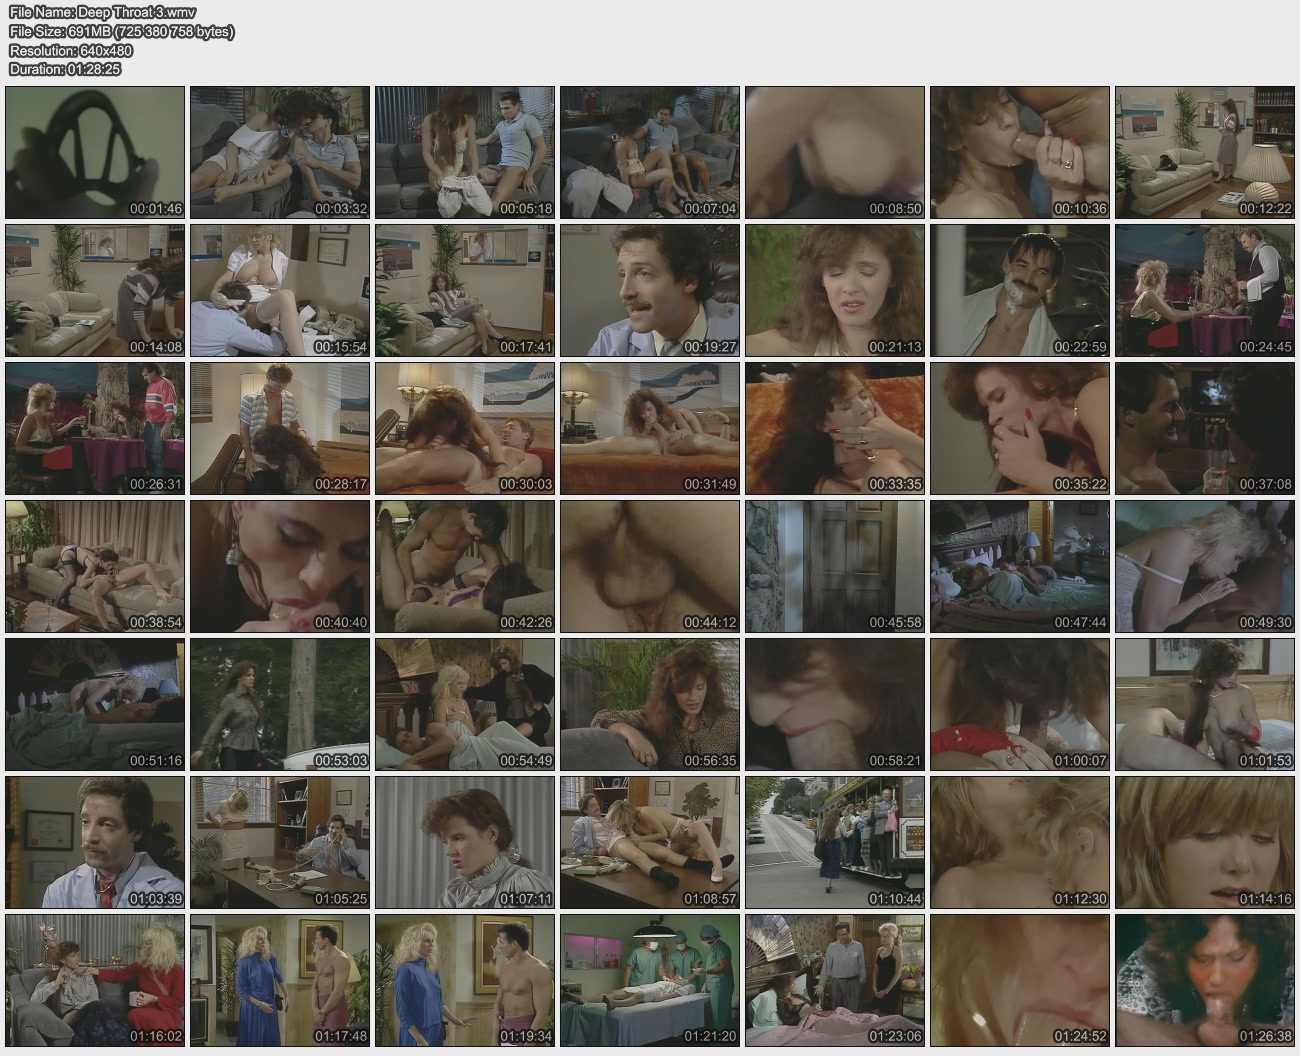The height and width of the screenshot is (1056, 1300).
Task: Select the mustached man frame at 00:19:27
Action: (650, 290)
